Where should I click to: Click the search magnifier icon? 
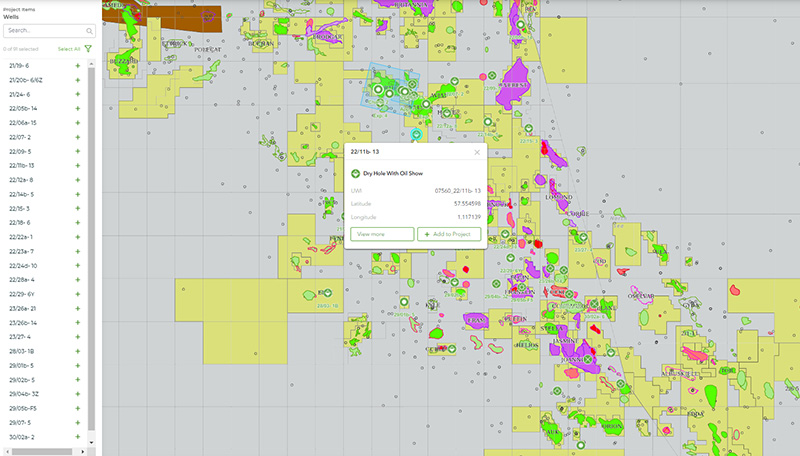click(x=89, y=30)
